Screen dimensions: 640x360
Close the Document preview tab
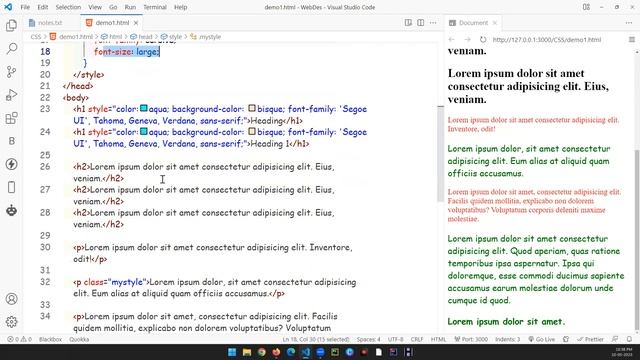click(x=495, y=23)
